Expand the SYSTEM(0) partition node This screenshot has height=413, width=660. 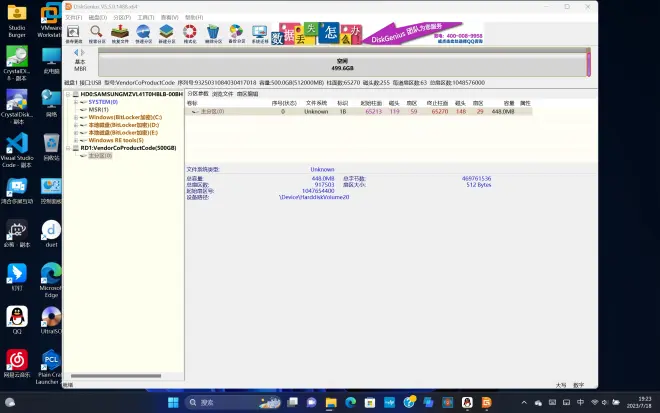pyautogui.click(x=77, y=102)
